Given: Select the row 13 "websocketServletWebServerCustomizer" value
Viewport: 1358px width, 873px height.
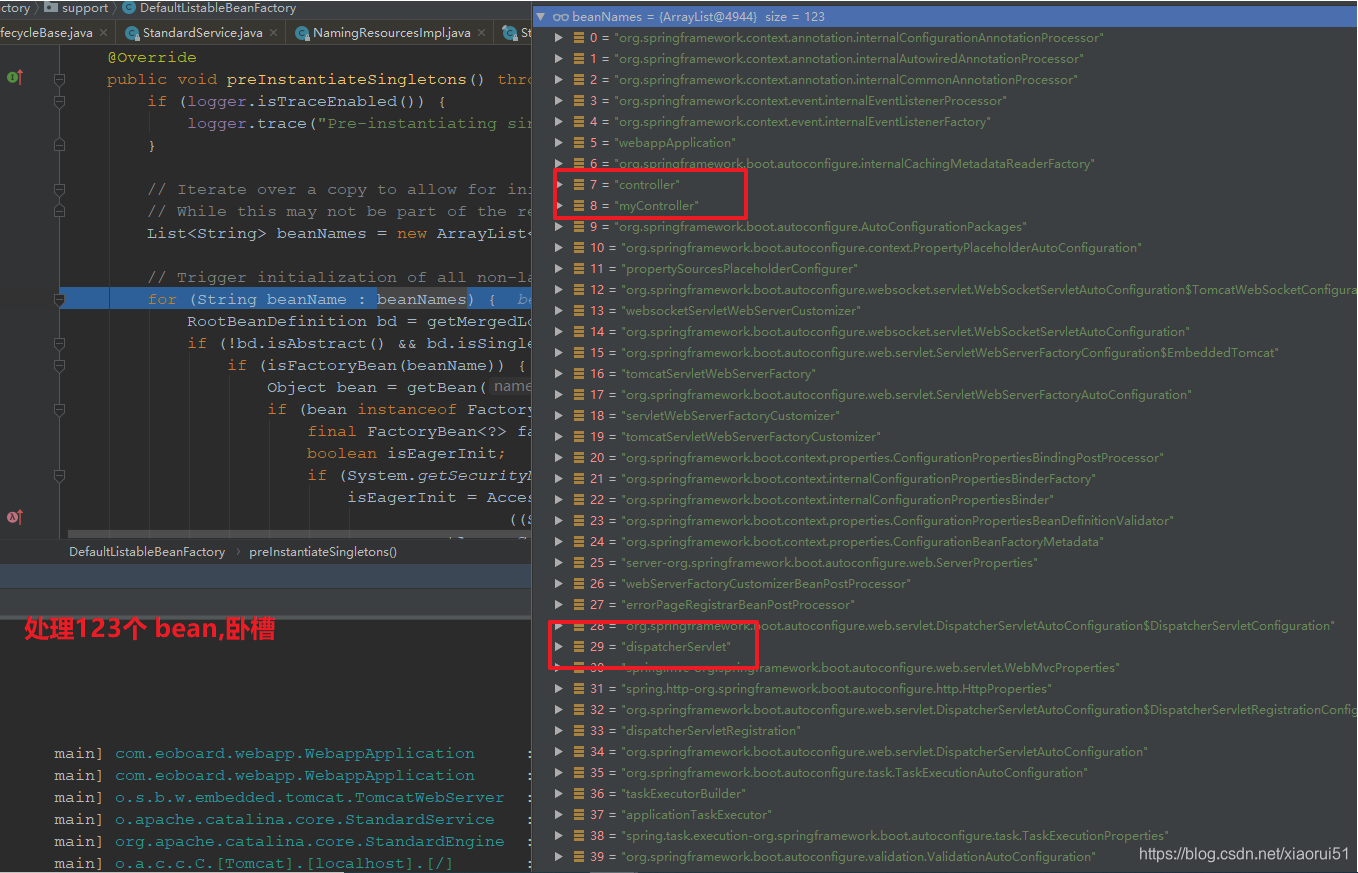Looking at the screenshot, I should point(741,311).
